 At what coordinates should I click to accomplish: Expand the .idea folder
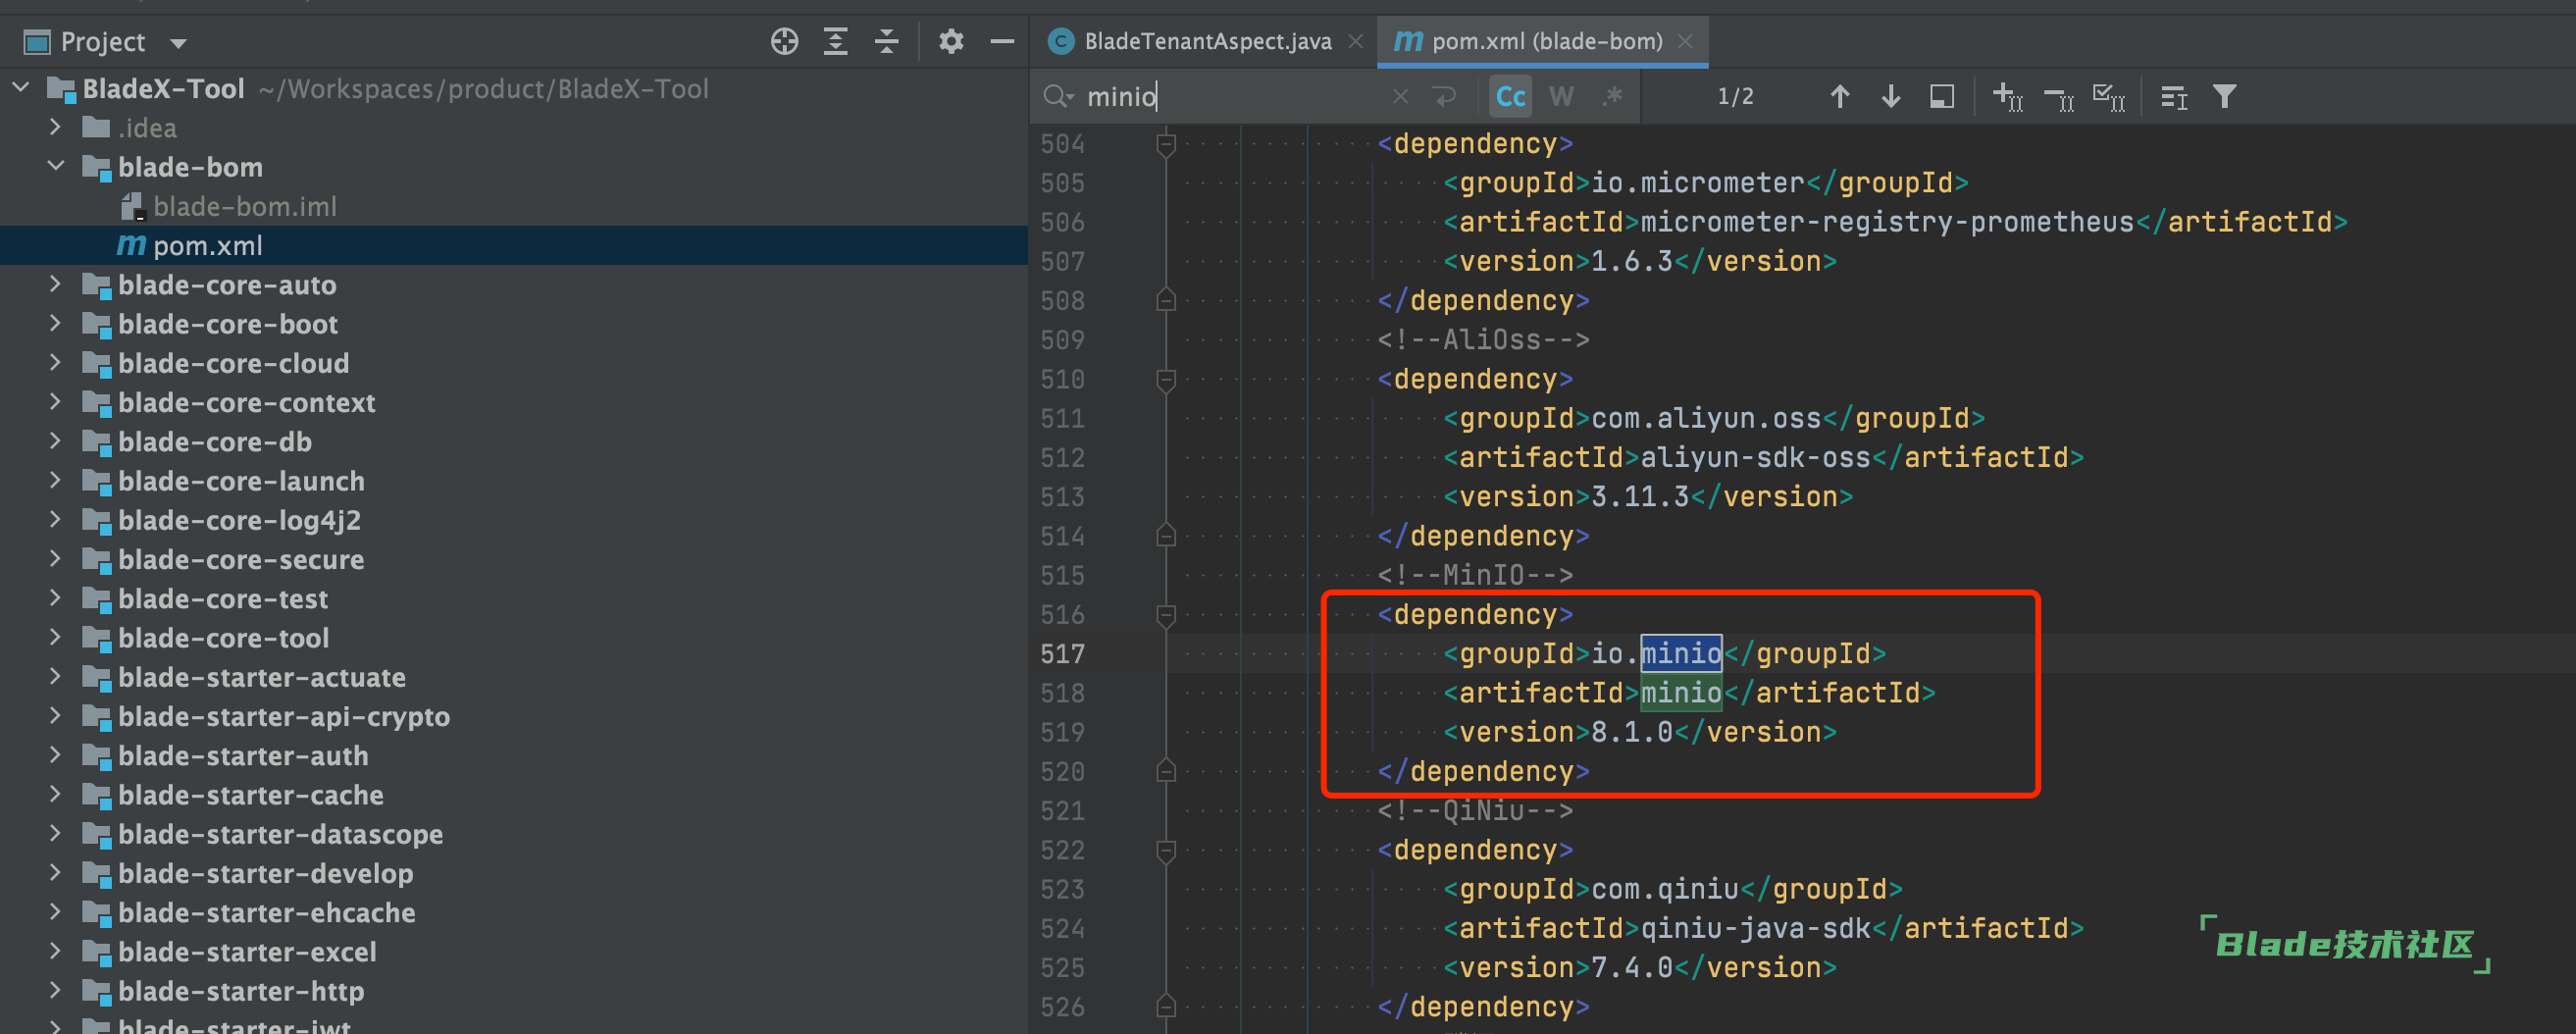[56, 127]
